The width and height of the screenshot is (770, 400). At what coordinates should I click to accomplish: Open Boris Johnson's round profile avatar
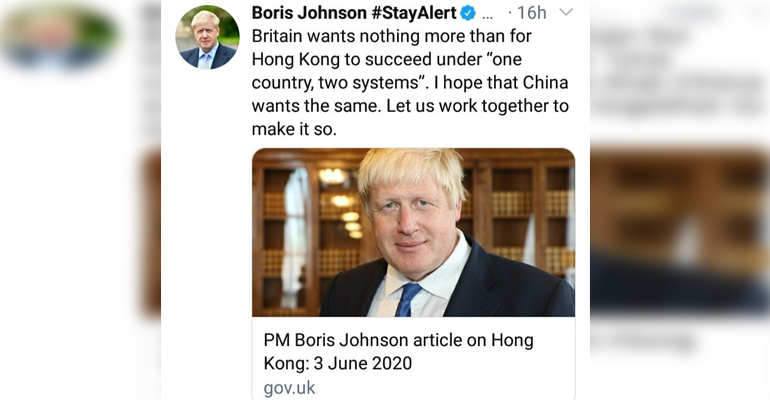tap(207, 37)
